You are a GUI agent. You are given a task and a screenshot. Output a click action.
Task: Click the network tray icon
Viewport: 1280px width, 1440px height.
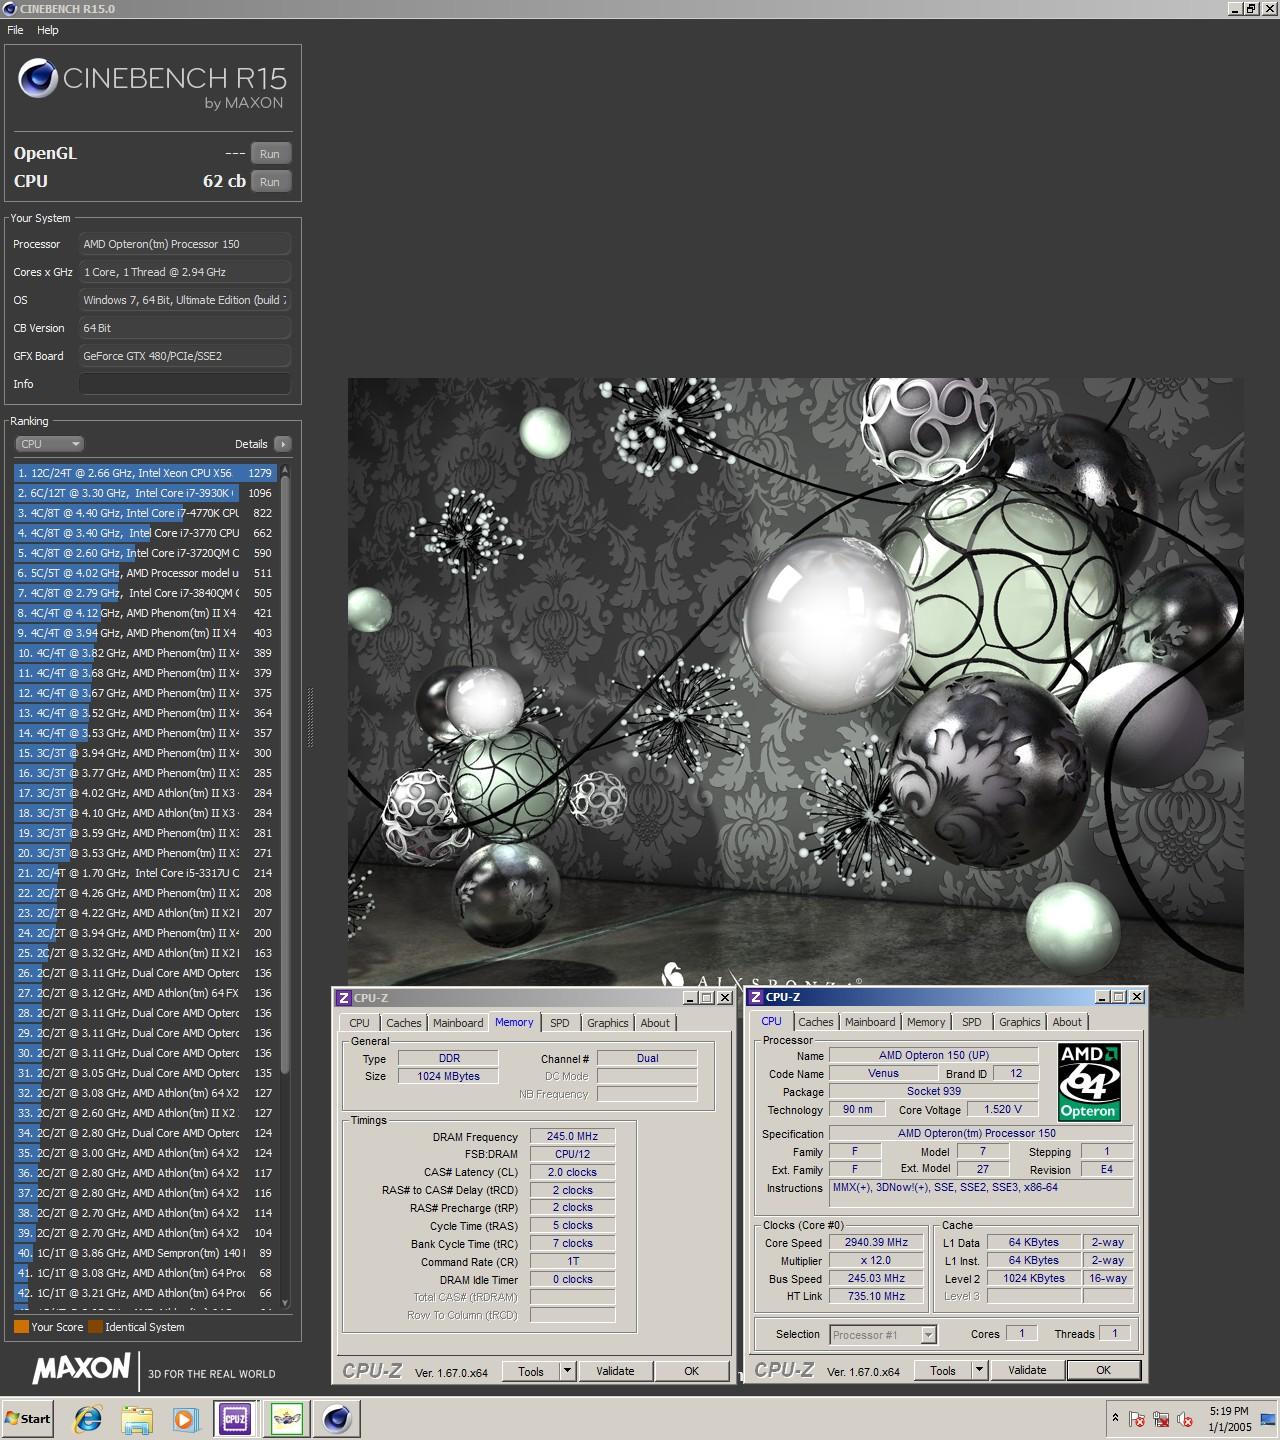pyautogui.click(x=1161, y=1419)
